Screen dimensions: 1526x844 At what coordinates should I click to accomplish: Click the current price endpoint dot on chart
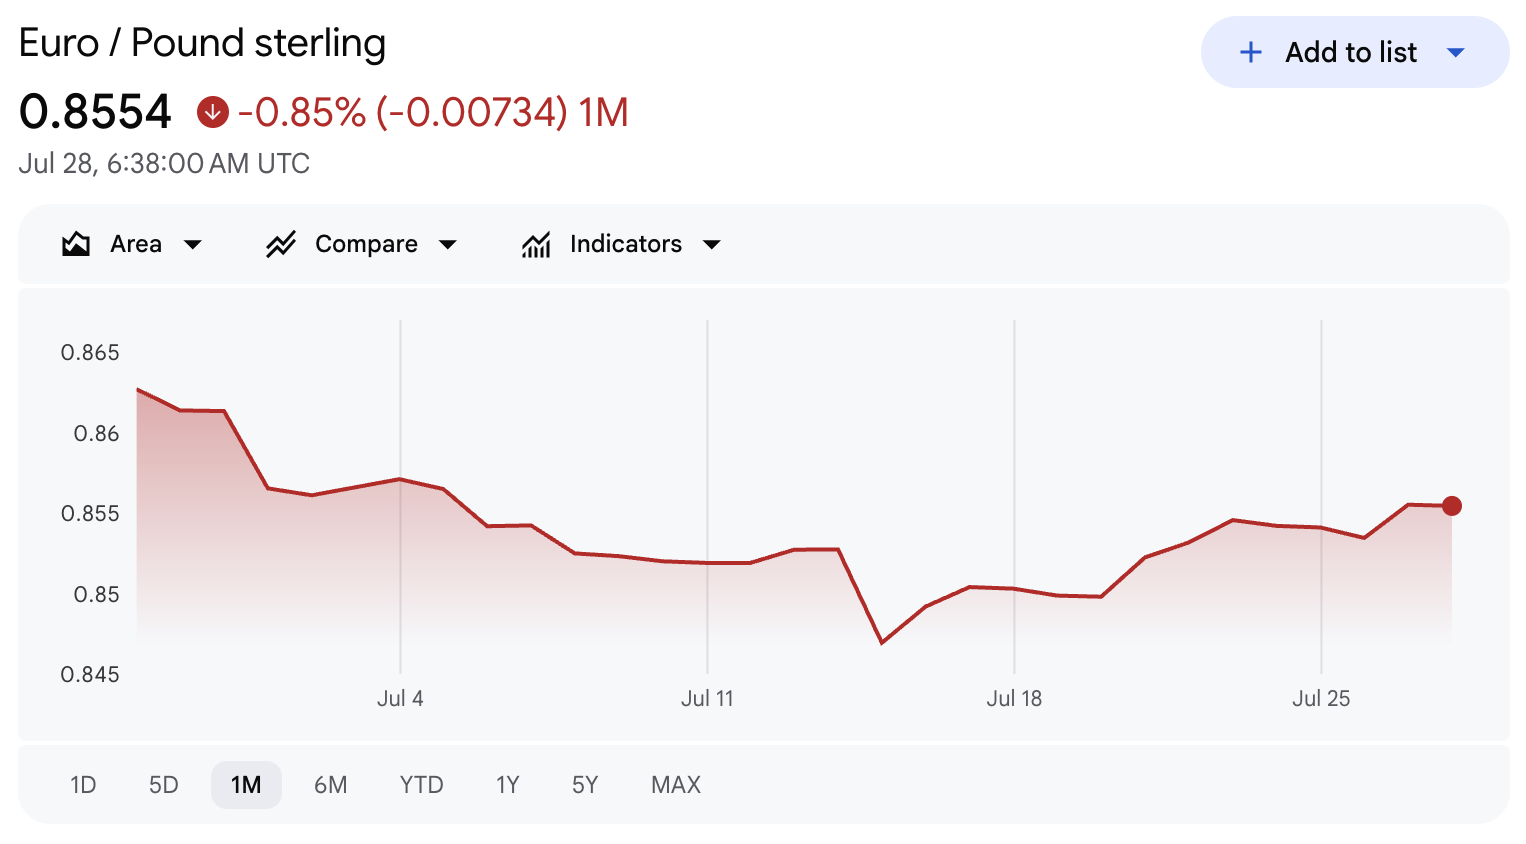click(x=1452, y=506)
